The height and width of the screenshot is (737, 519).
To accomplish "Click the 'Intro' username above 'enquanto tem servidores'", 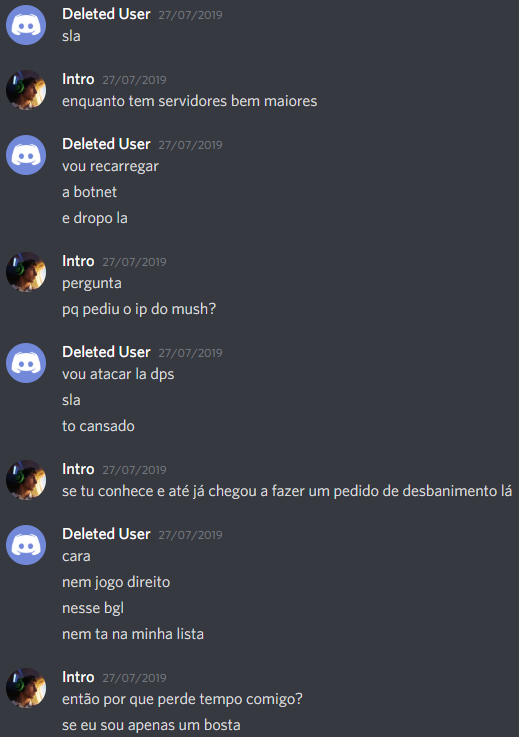I will (78, 79).
